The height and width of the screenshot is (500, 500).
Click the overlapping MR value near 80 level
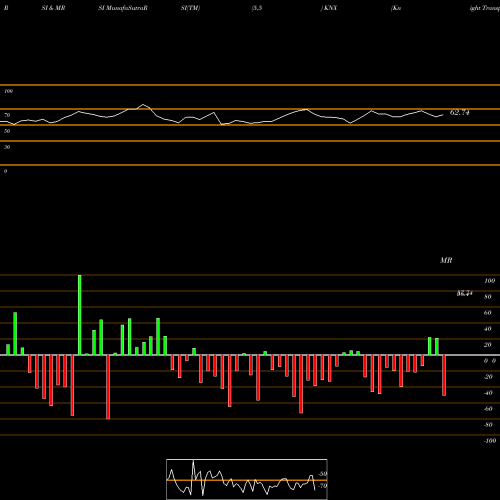click(x=465, y=293)
